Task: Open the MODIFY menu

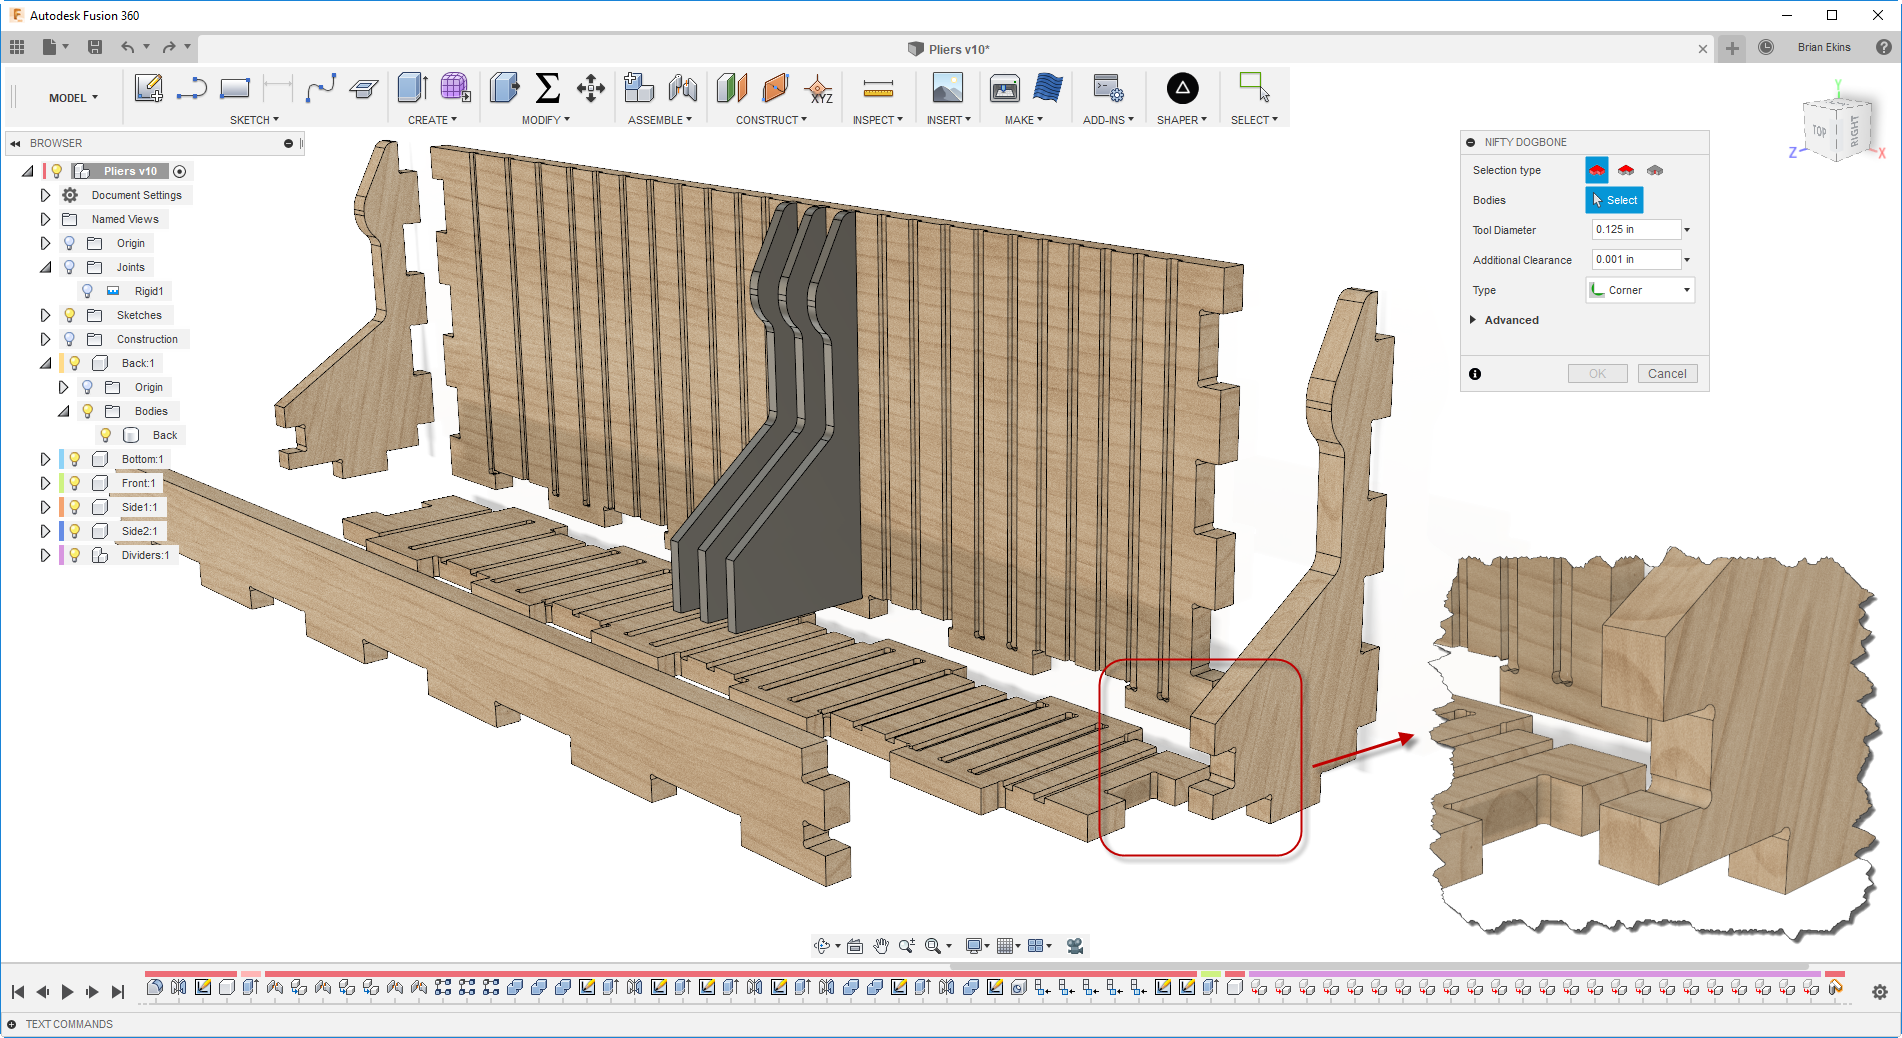Action: (x=545, y=120)
